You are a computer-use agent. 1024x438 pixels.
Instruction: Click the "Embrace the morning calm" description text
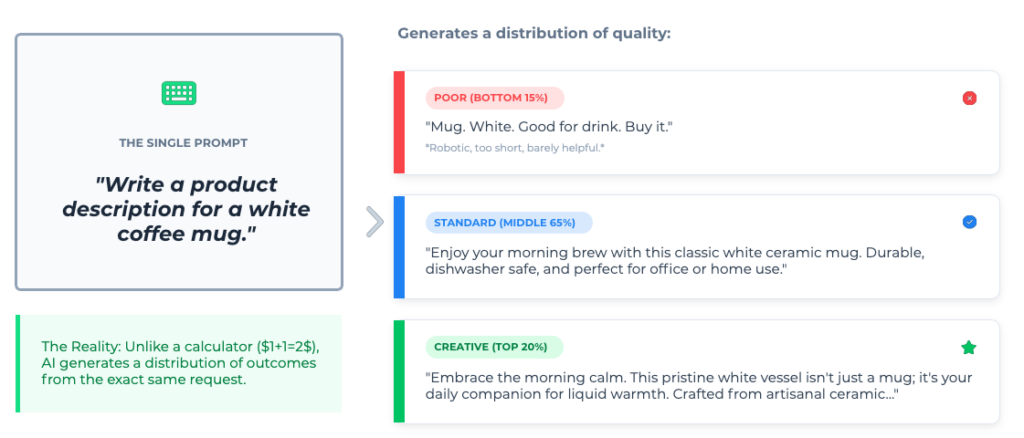[699, 386]
